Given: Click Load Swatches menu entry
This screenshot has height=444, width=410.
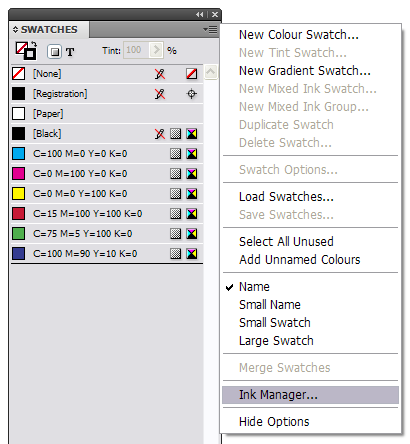Looking at the screenshot, I should (x=286, y=197).
